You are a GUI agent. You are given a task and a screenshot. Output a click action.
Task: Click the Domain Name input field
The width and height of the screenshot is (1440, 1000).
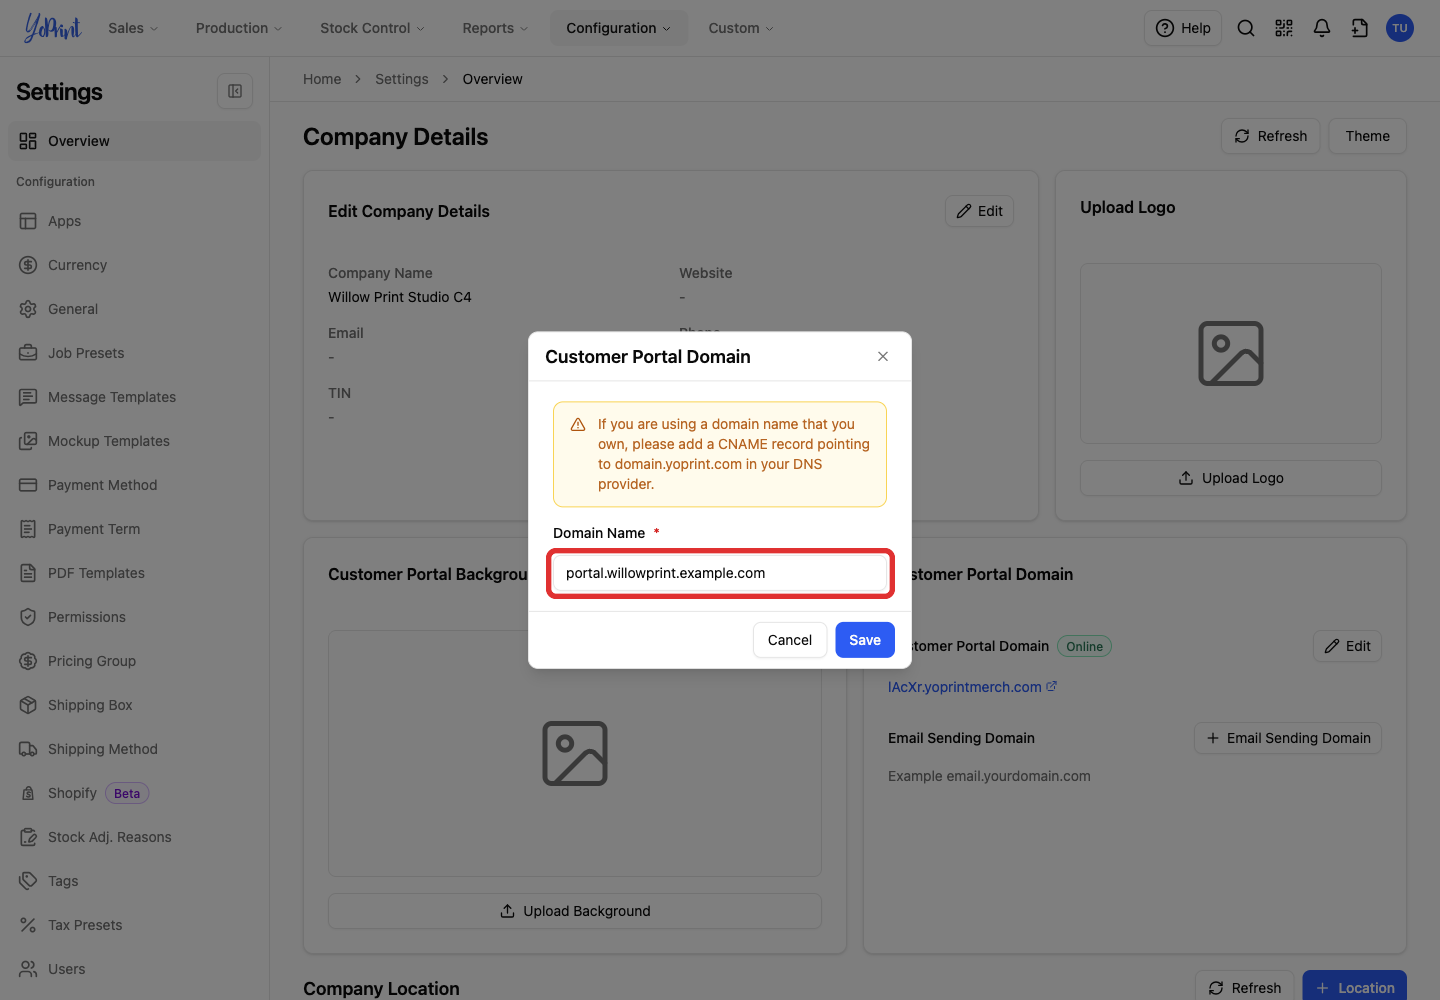[x=720, y=573]
